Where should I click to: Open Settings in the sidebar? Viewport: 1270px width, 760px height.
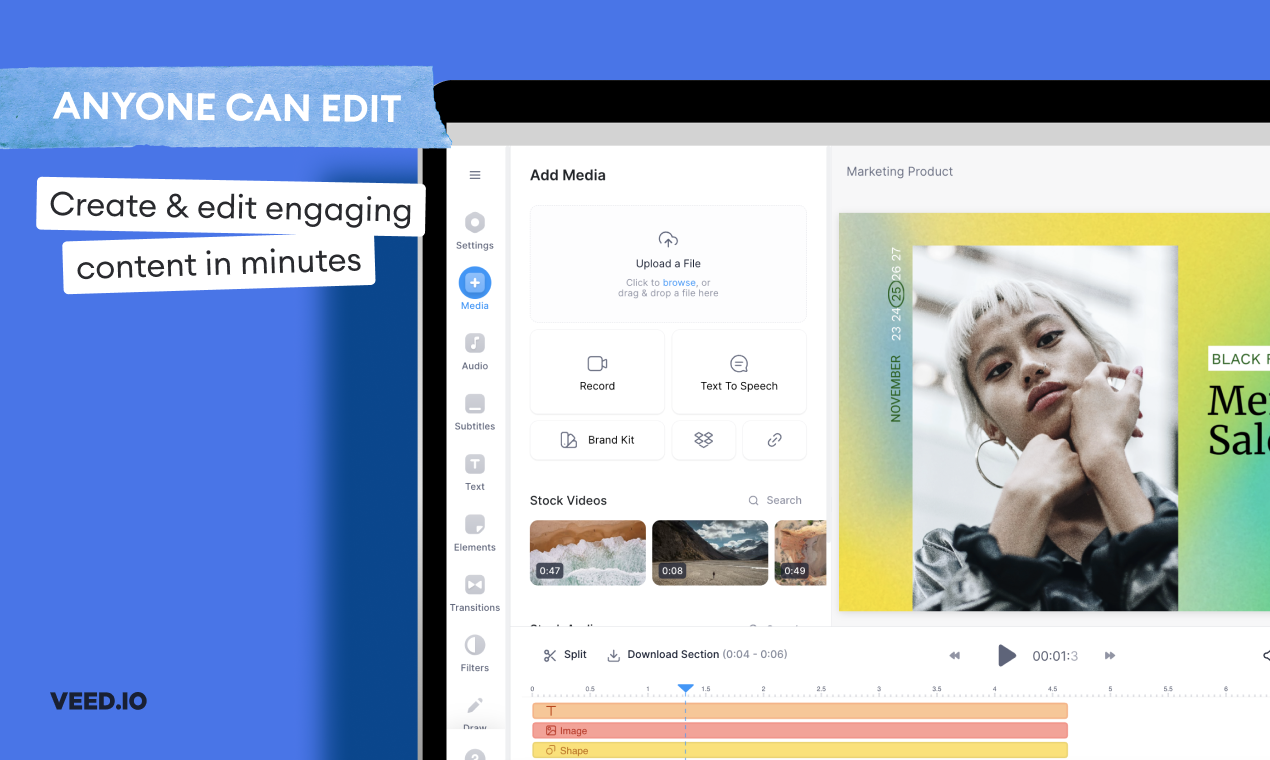pos(475,231)
